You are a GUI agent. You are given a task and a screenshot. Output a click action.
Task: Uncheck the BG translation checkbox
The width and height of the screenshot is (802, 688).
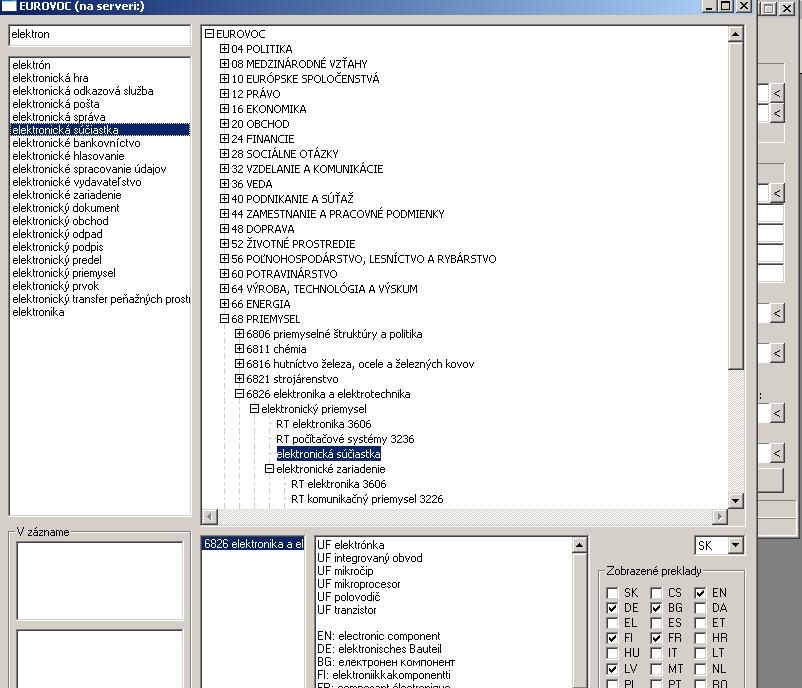tap(656, 608)
